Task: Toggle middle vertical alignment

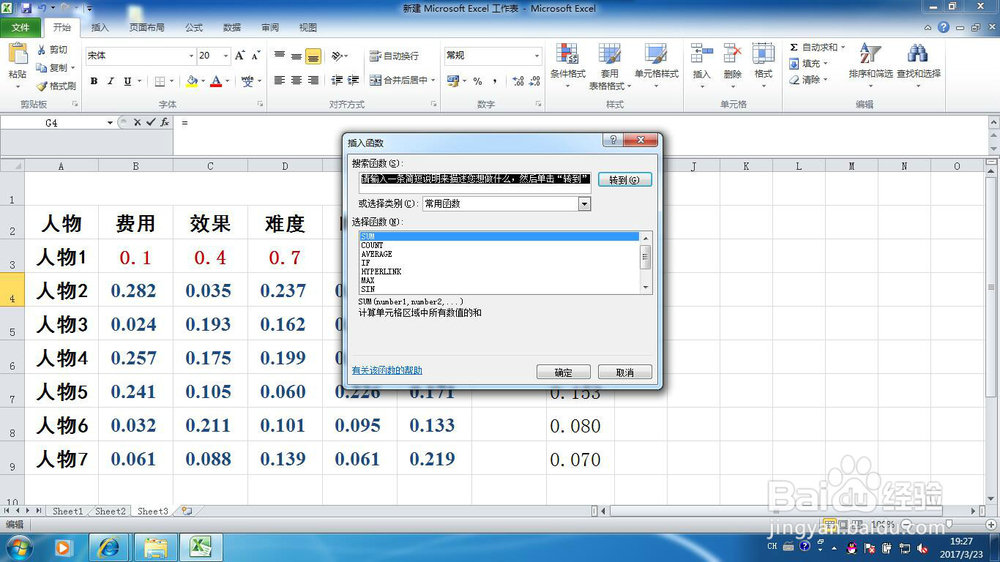Action: (x=296, y=55)
